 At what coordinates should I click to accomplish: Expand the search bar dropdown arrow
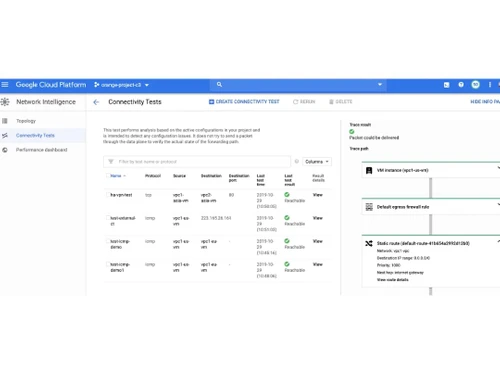click(x=380, y=85)
